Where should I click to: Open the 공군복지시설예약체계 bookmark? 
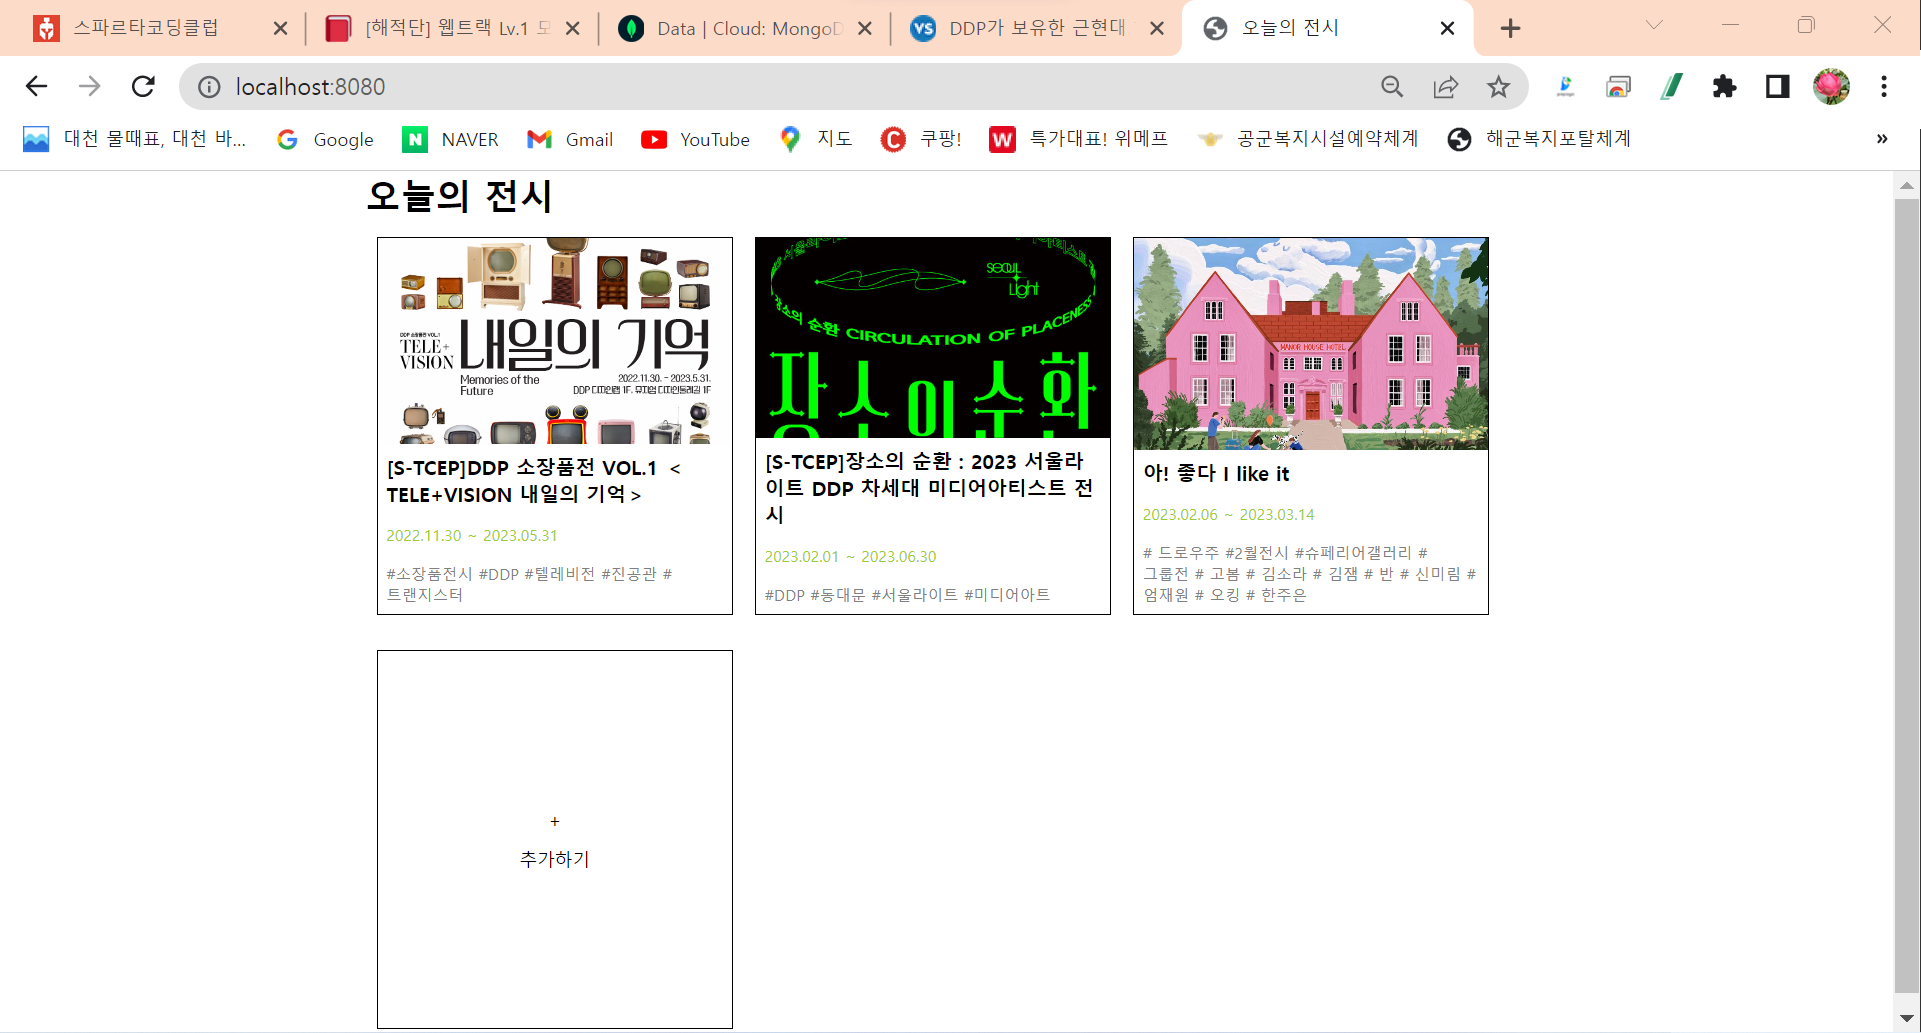pos(1307,139)
